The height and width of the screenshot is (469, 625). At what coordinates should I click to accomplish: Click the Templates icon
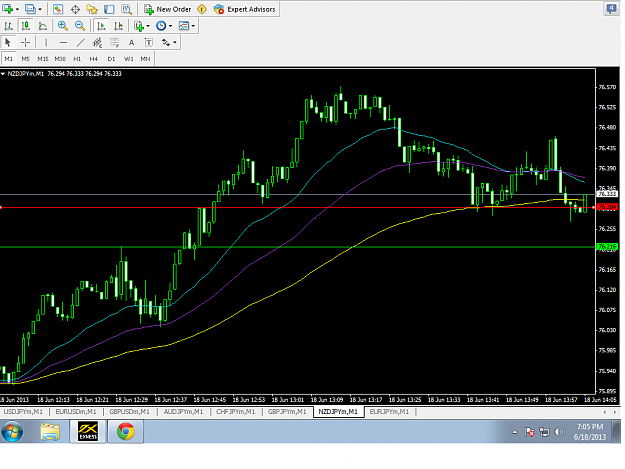[184, 26]
